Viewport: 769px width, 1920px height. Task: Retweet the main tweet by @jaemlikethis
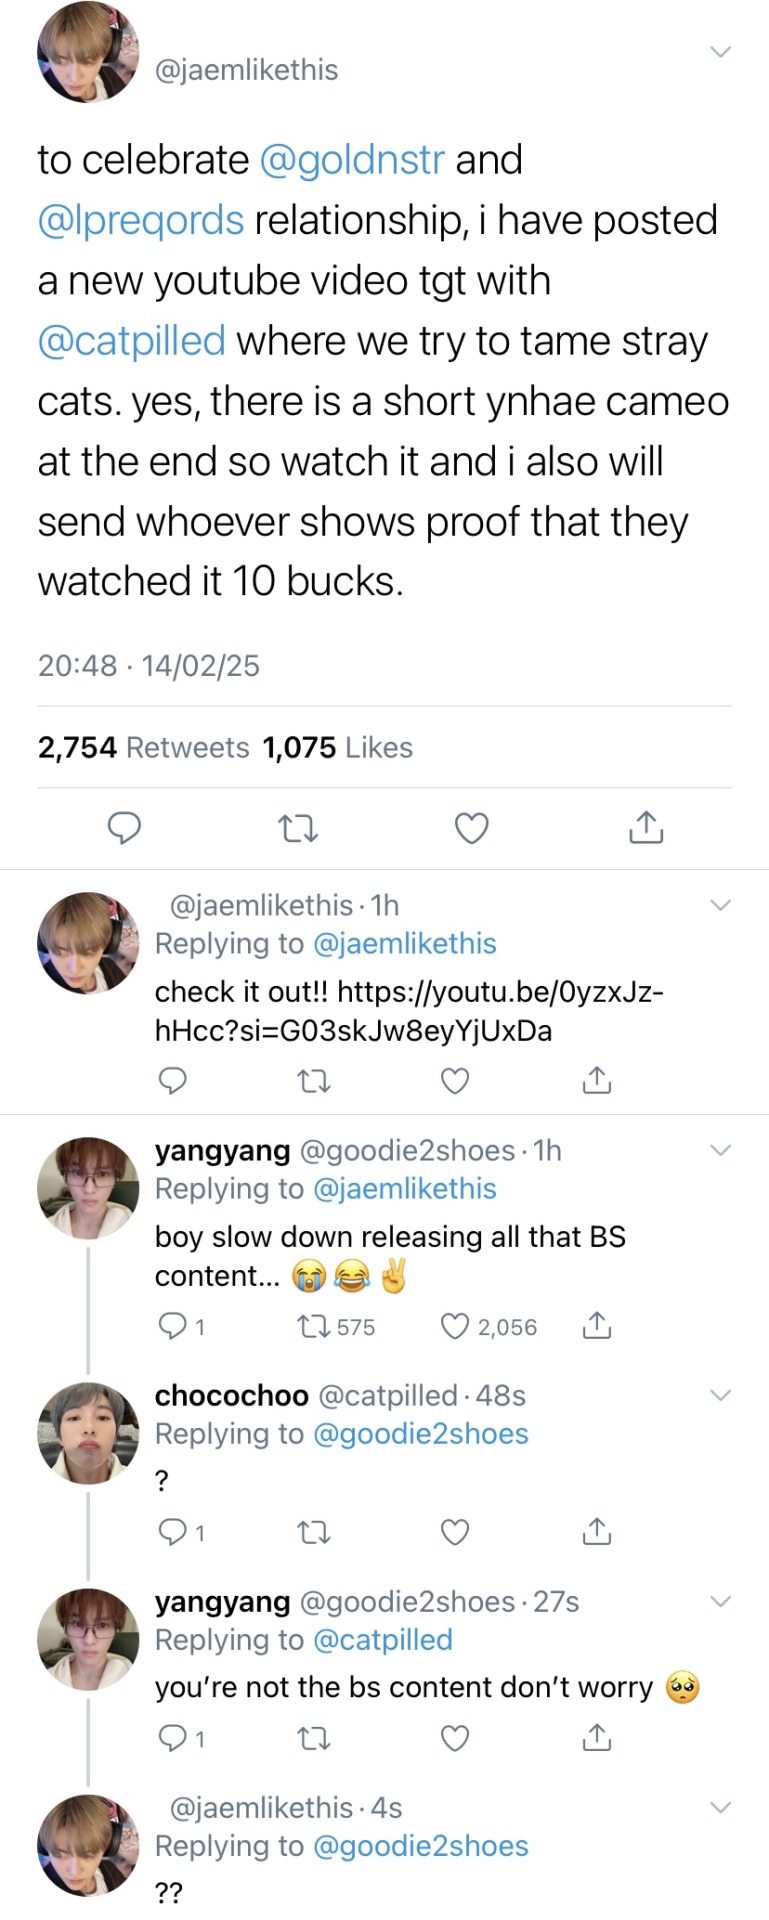tap(297, 828)
